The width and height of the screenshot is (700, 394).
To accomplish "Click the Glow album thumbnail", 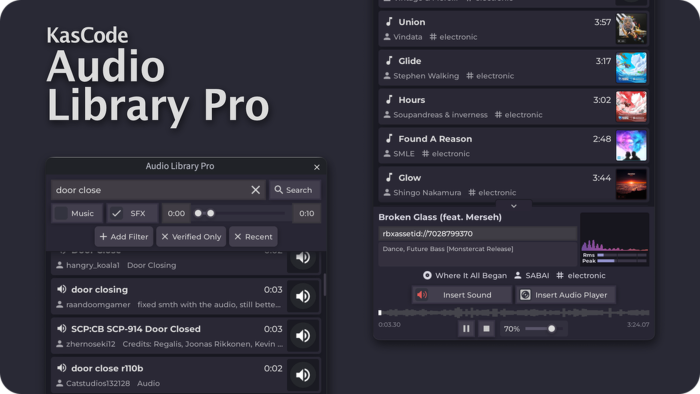I will [631, 184].
